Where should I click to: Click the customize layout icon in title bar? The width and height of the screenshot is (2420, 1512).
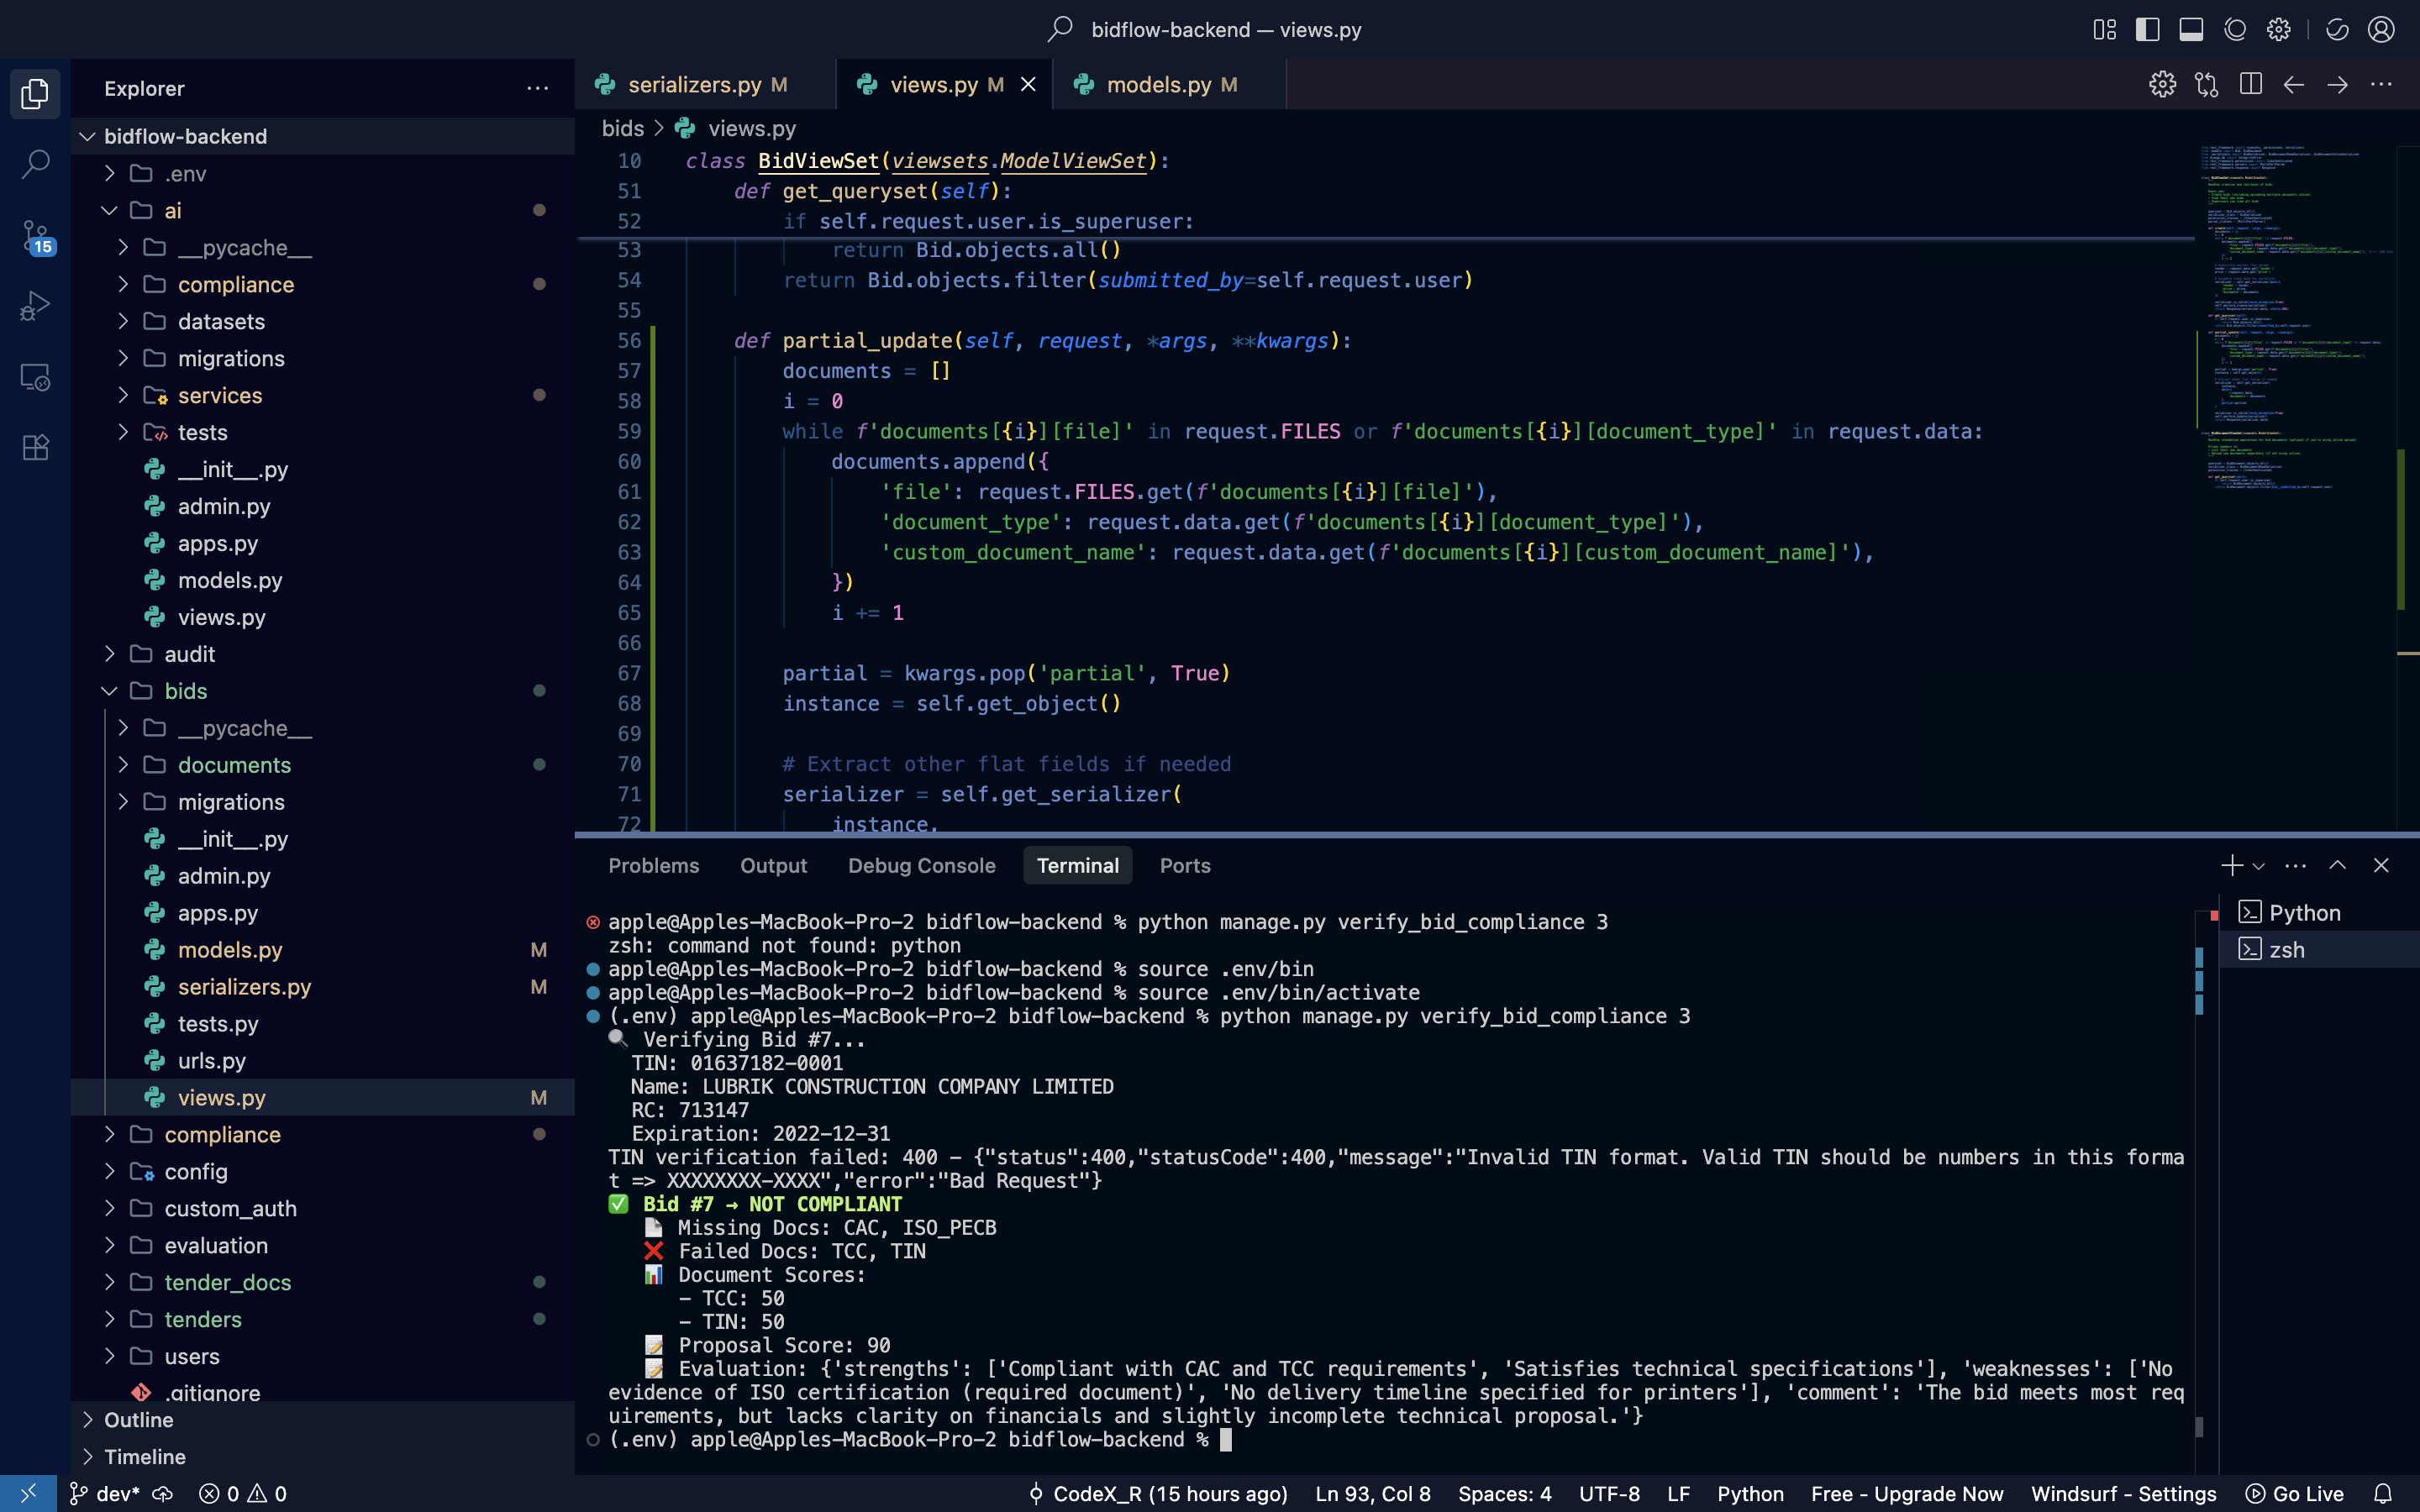[2104, 29]
